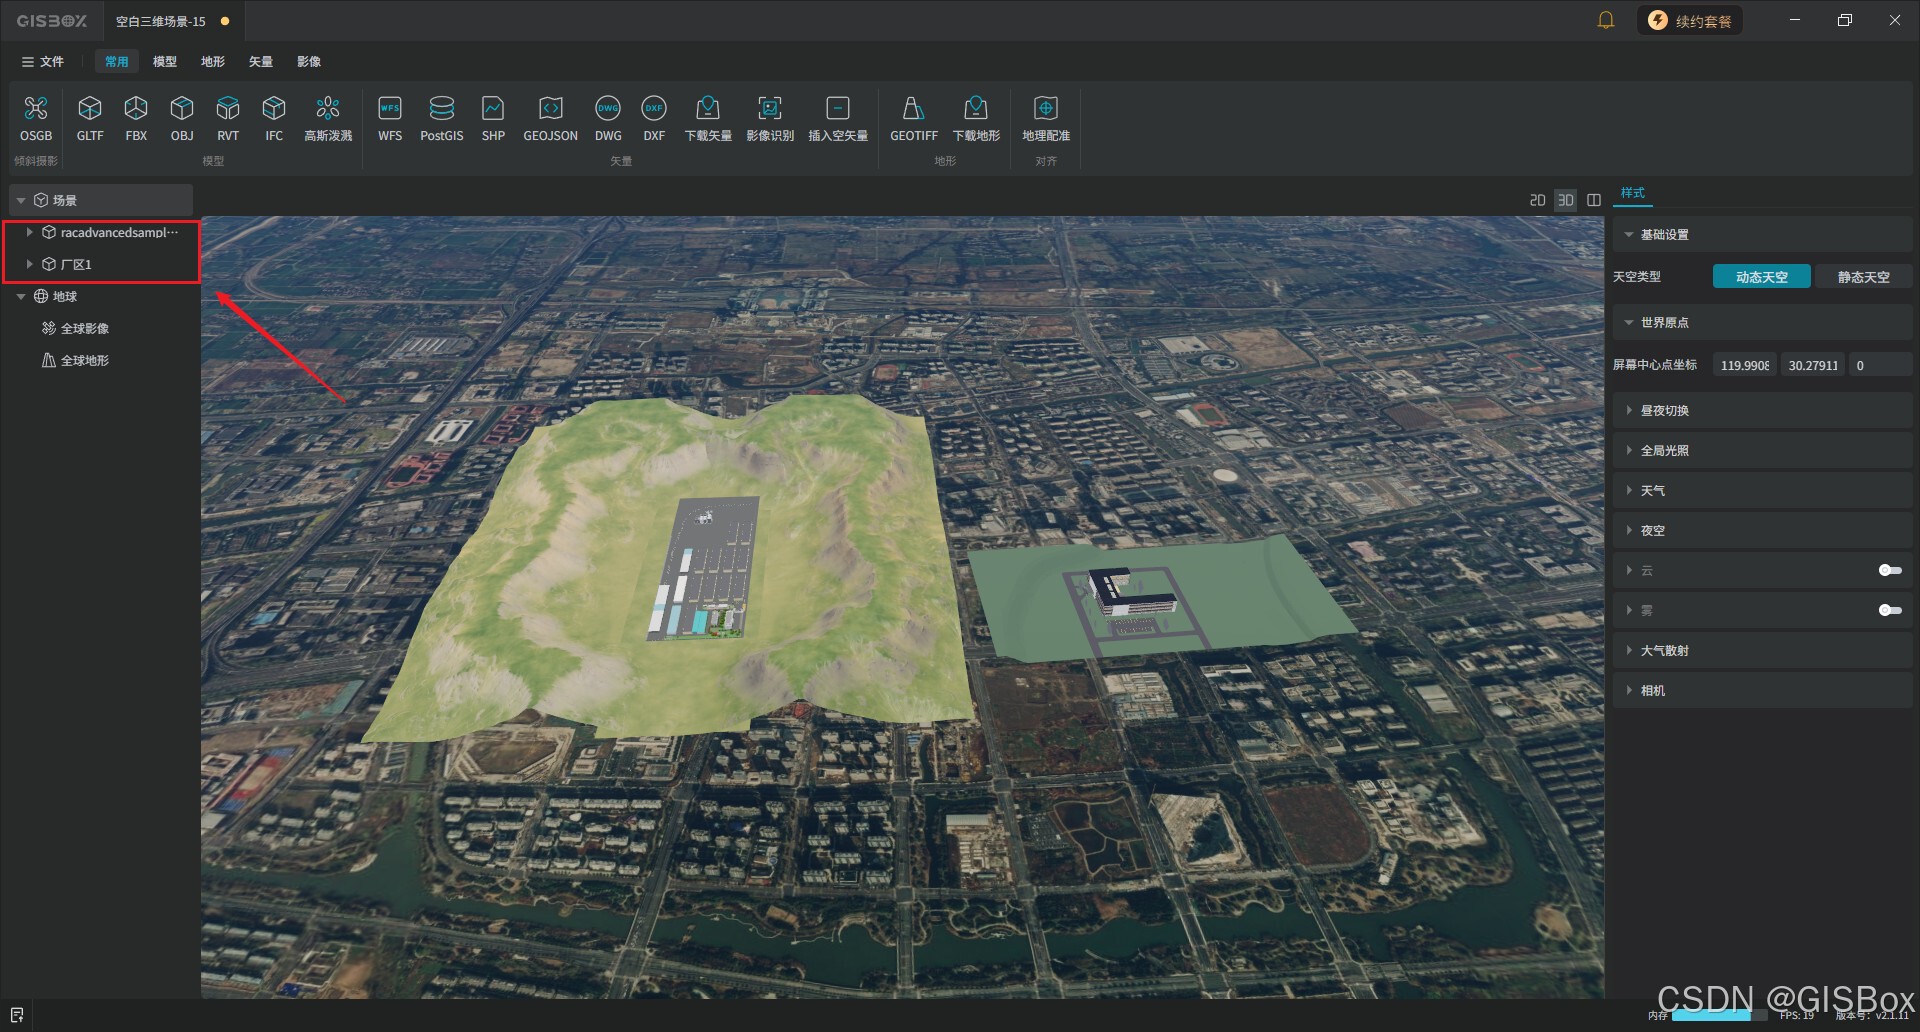1920x1032 pixels.
Task: Select 动态天空 sky type
Action: point(1762,277)
